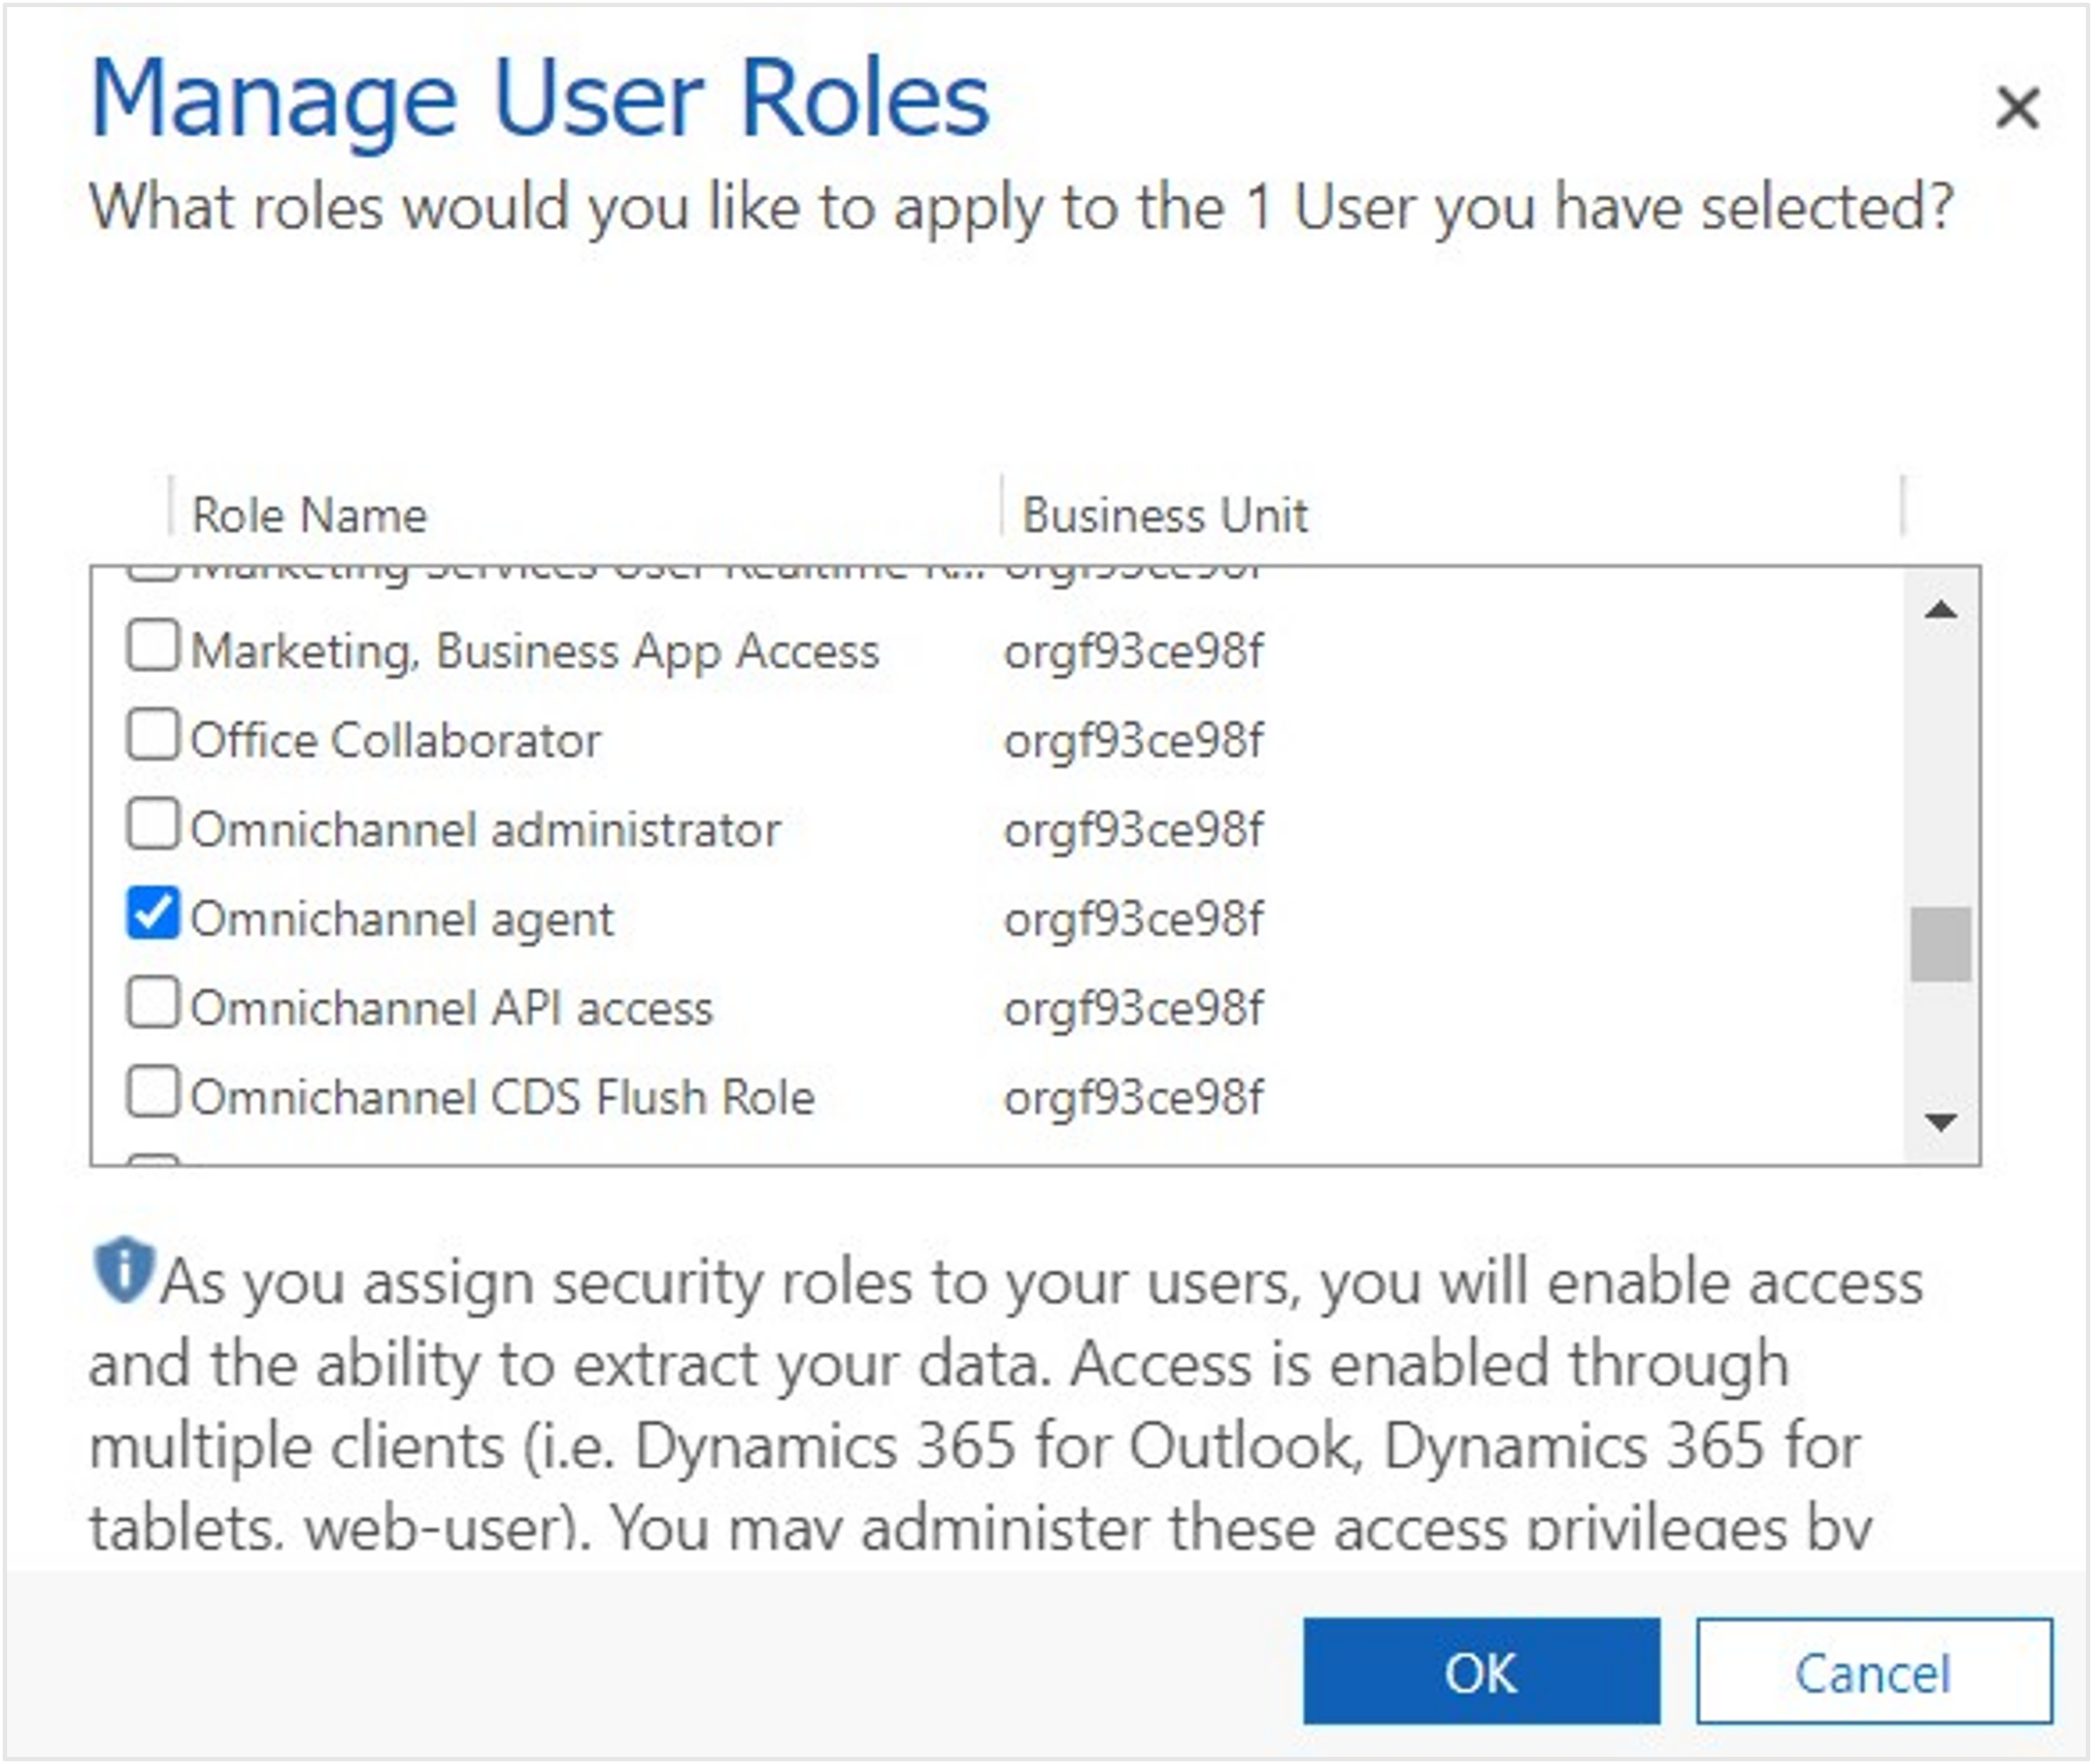This screenshot has width=2093, height=1764.
Task: Select the 'Omnichannel agent' role label
Action: (401, 919)
